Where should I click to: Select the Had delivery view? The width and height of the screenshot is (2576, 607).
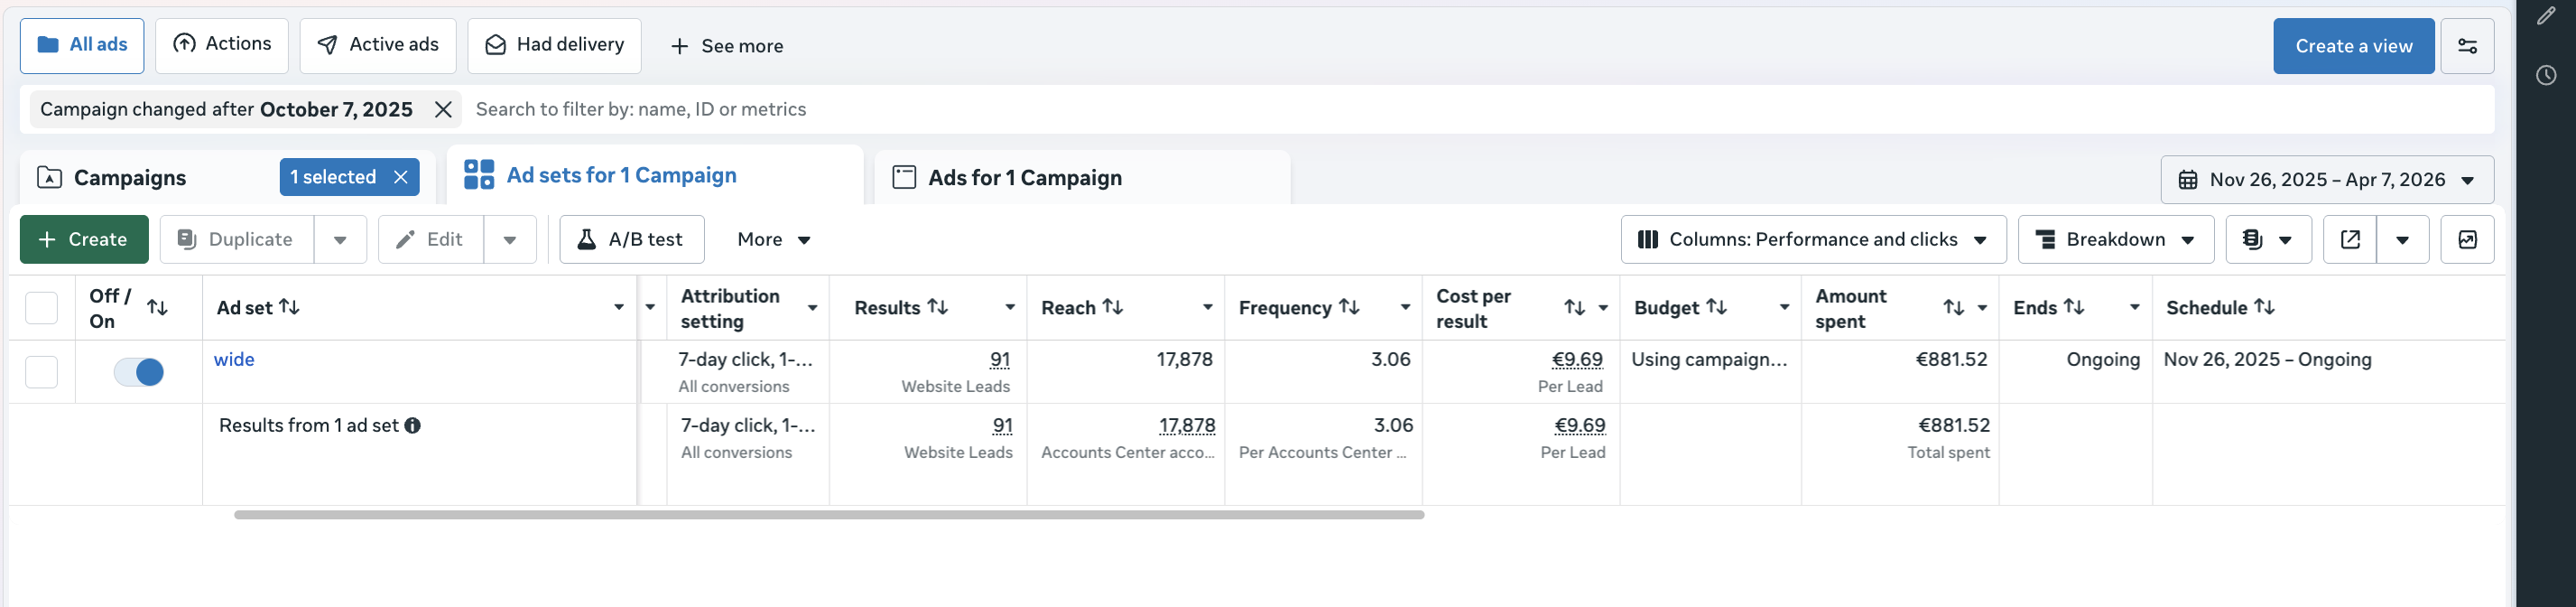554,46
